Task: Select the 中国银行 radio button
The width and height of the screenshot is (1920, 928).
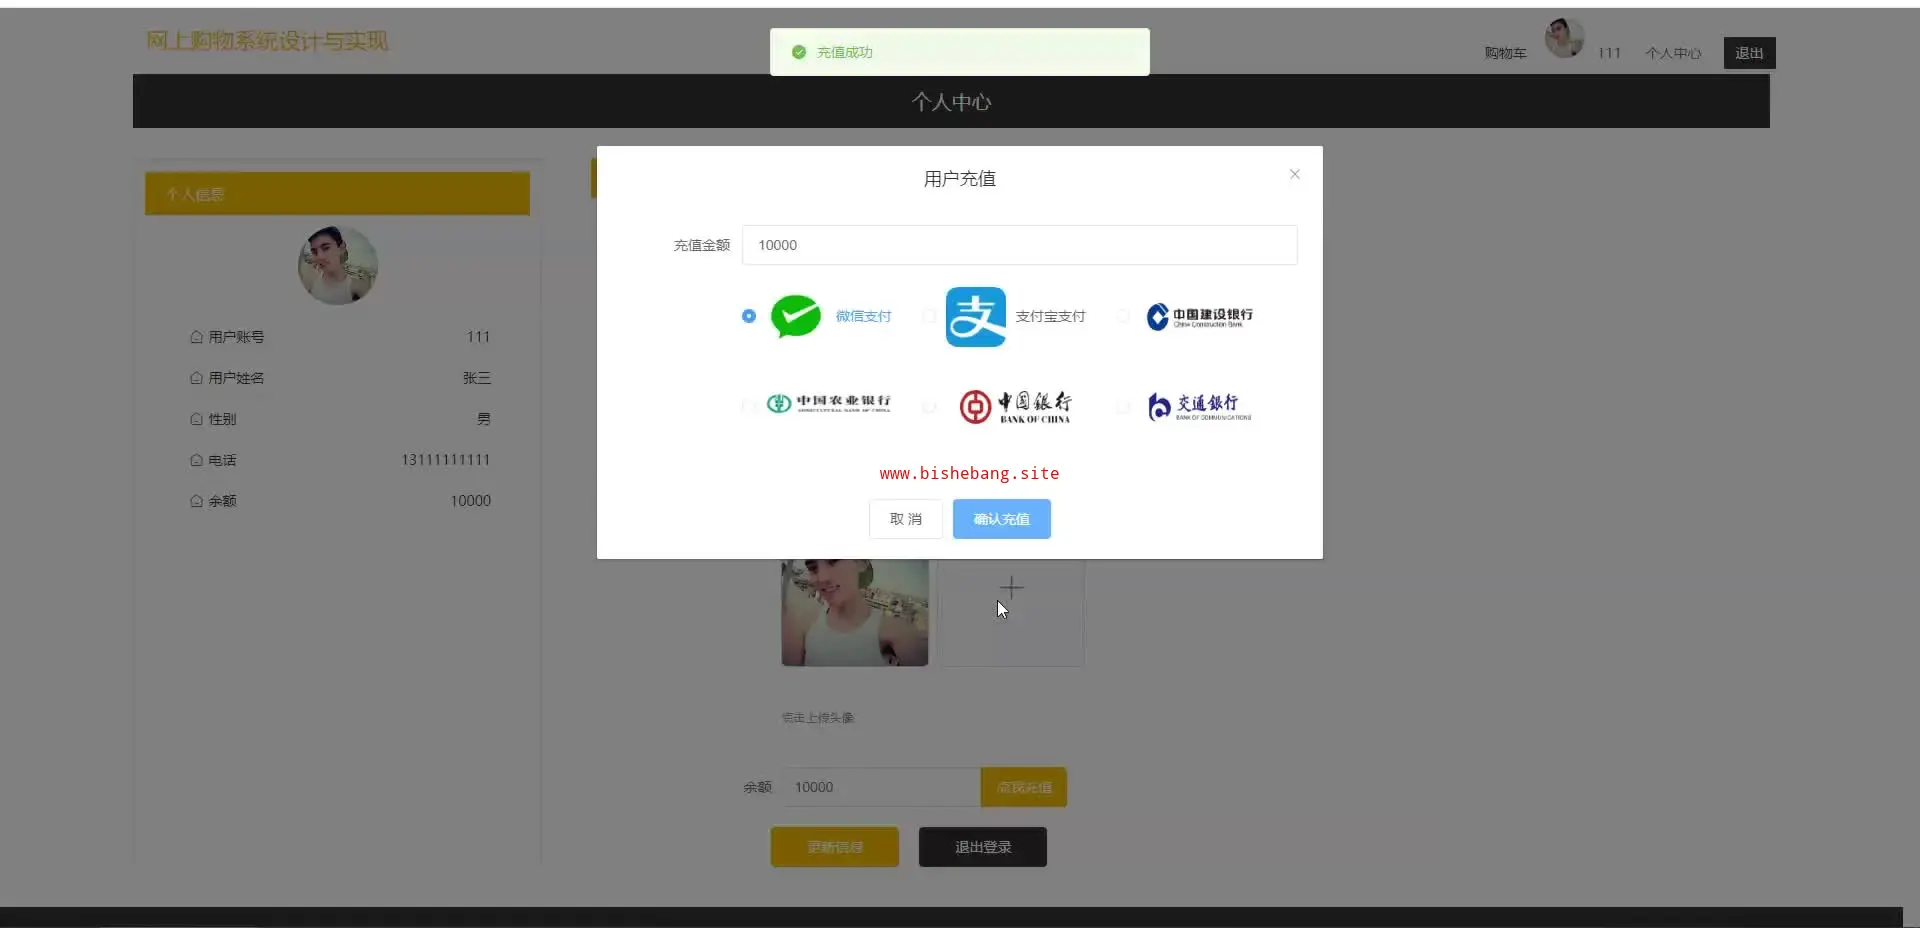Action: (929, 406)
